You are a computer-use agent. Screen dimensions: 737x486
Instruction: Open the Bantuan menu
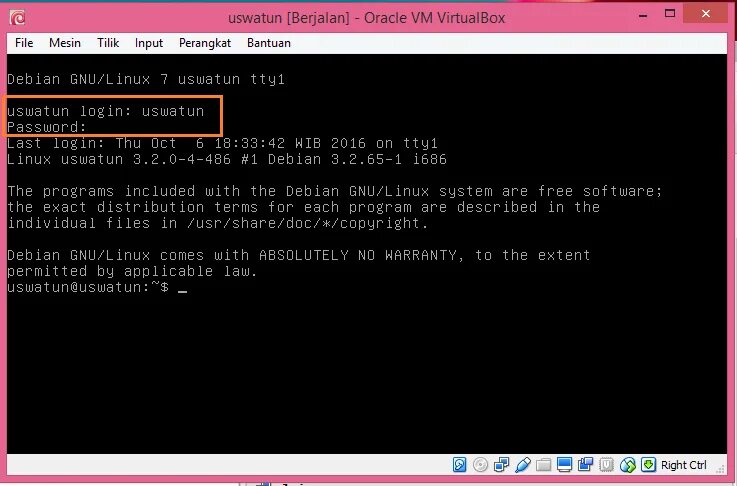point(269,43)
